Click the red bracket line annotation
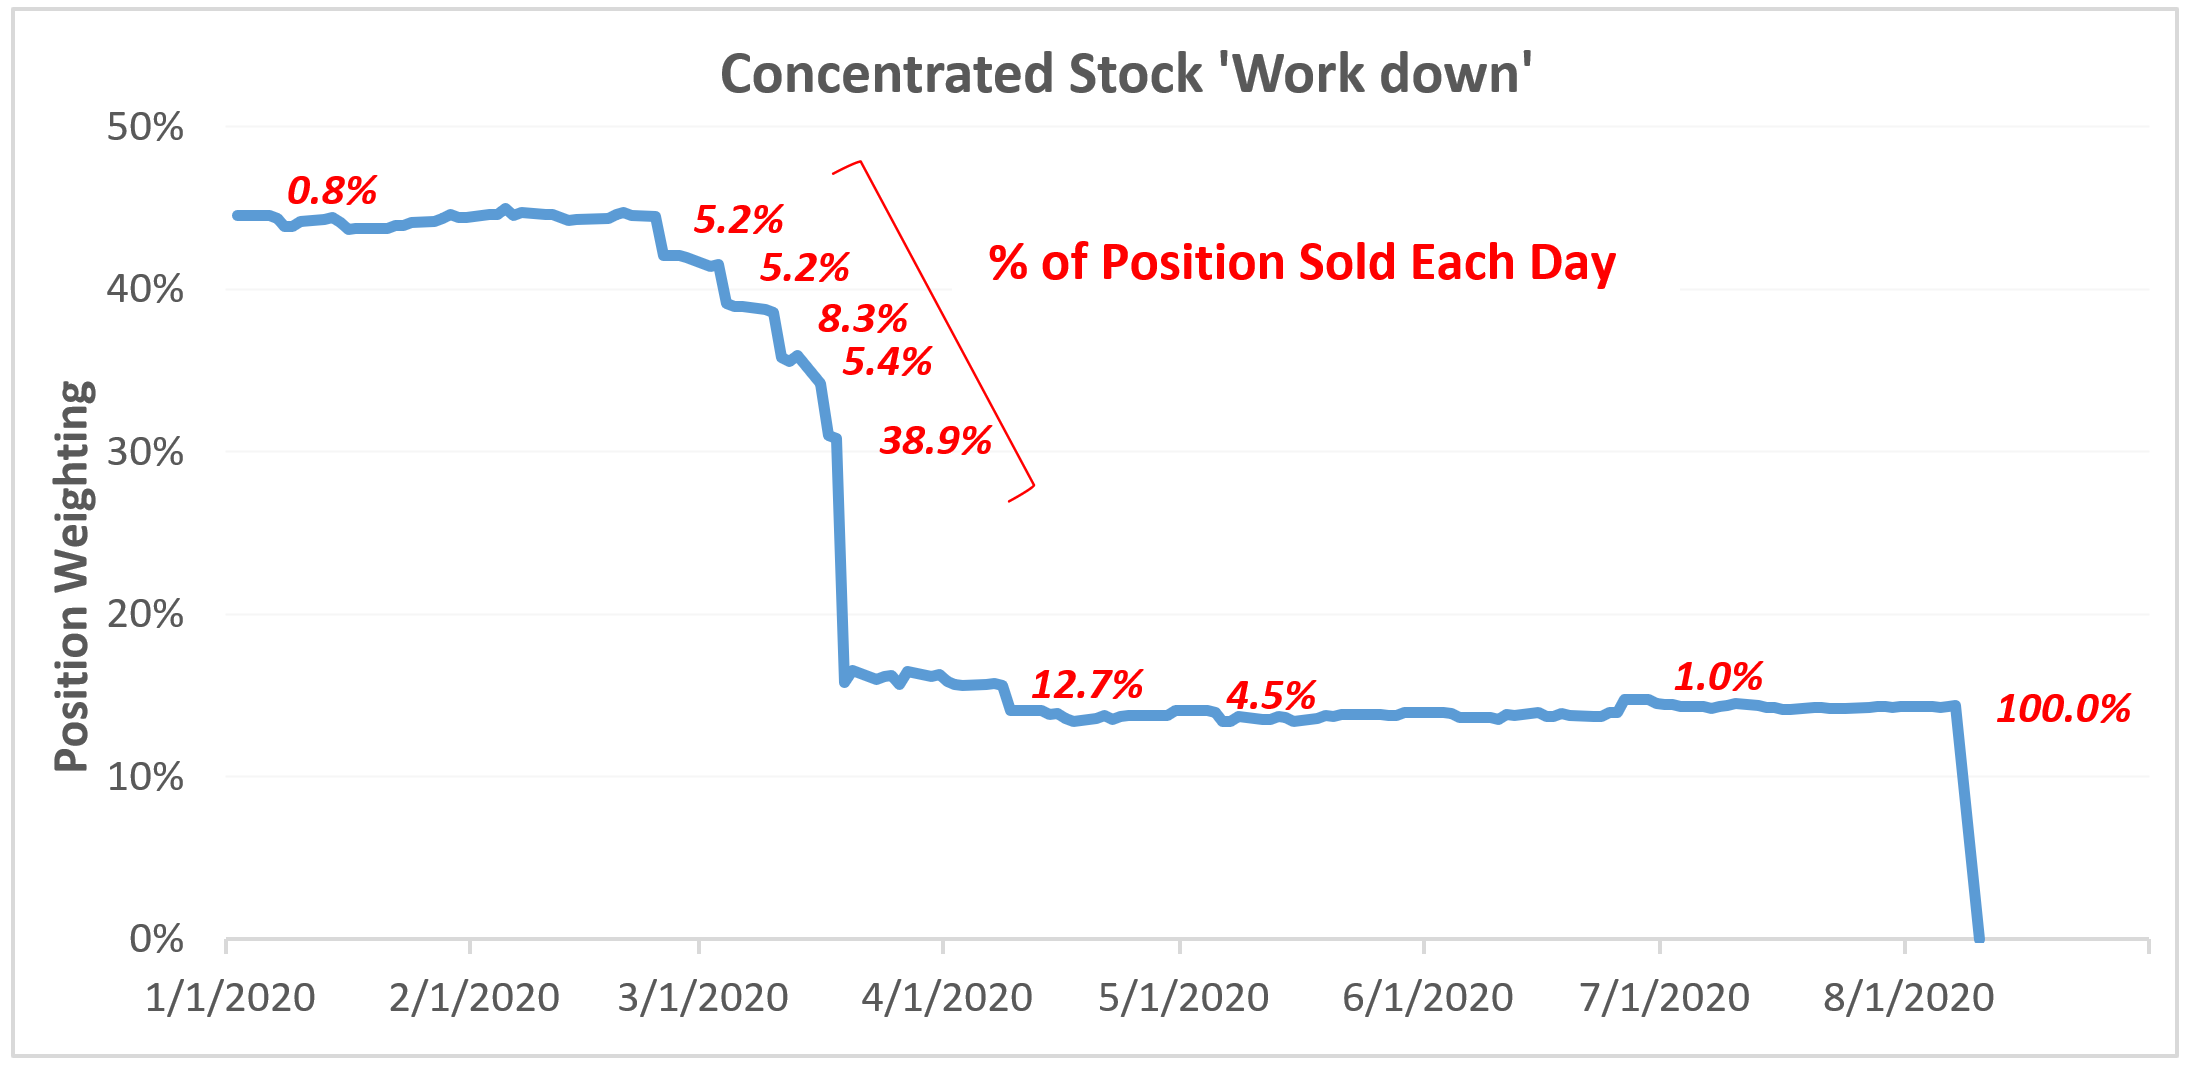Screen dimensions: 2190x1070 tap(945, 322)
